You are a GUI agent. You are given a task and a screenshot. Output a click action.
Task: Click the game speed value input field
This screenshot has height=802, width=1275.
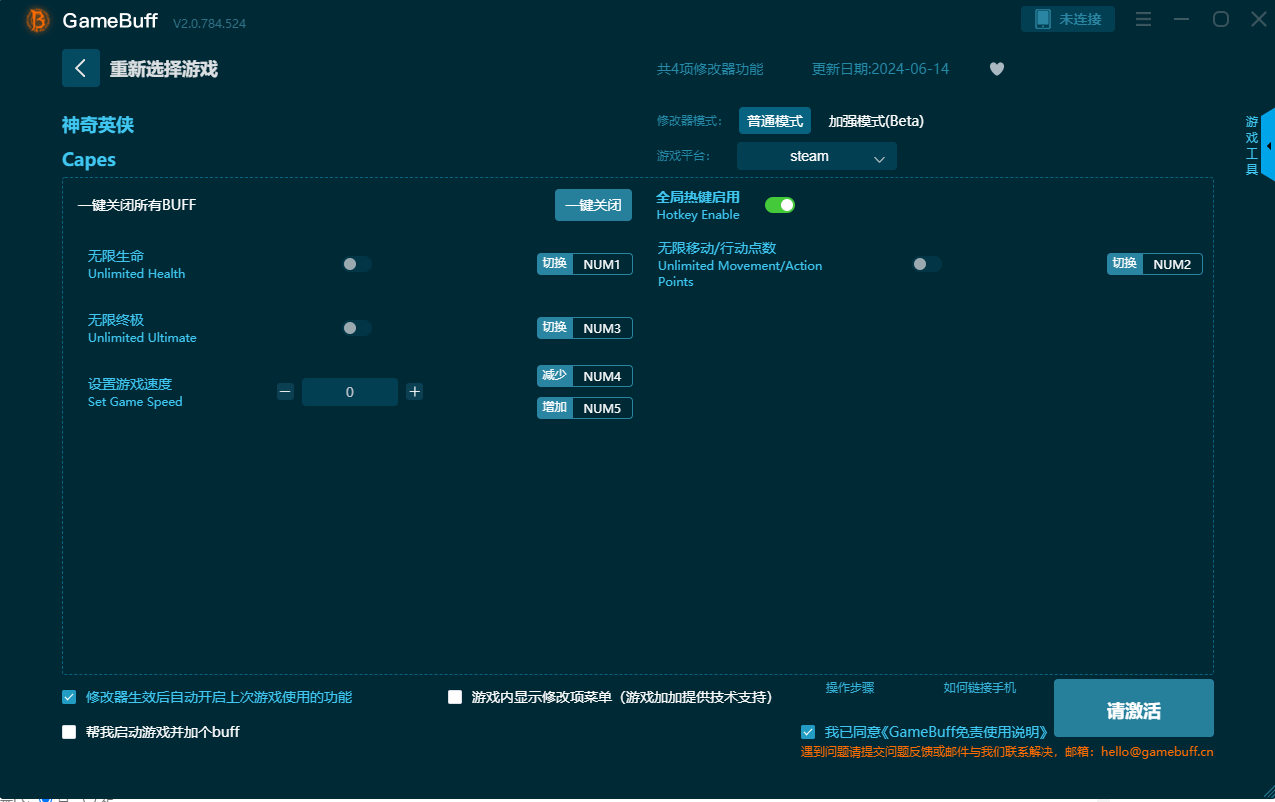(x=350, y=392)
